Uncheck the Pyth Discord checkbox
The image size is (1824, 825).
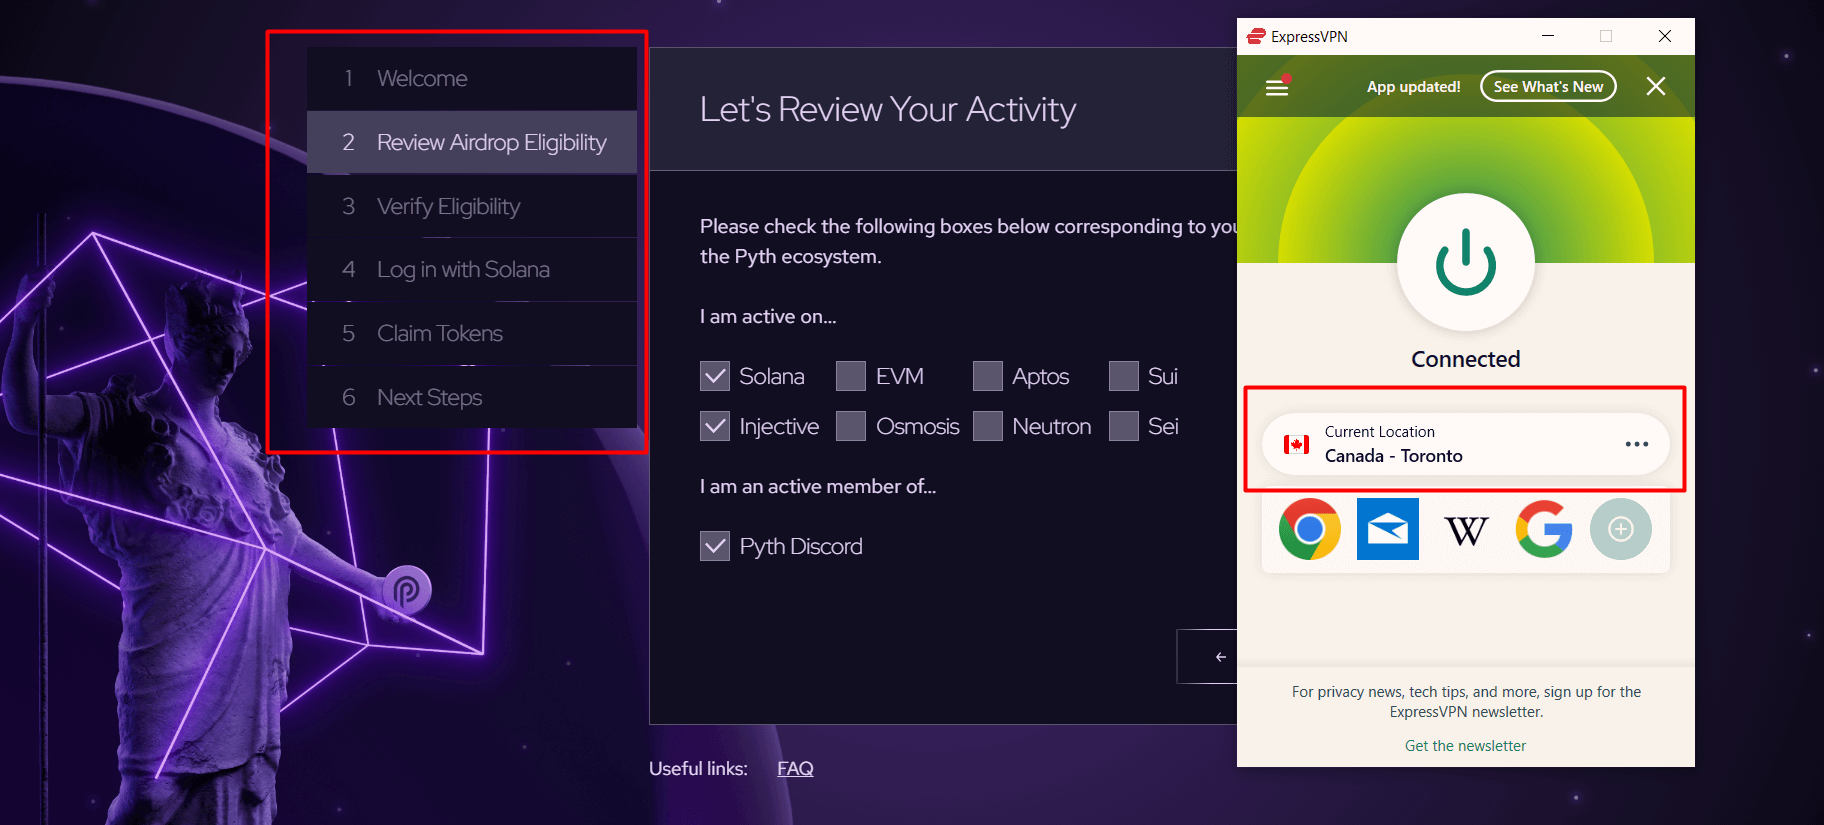click(715, 547)
